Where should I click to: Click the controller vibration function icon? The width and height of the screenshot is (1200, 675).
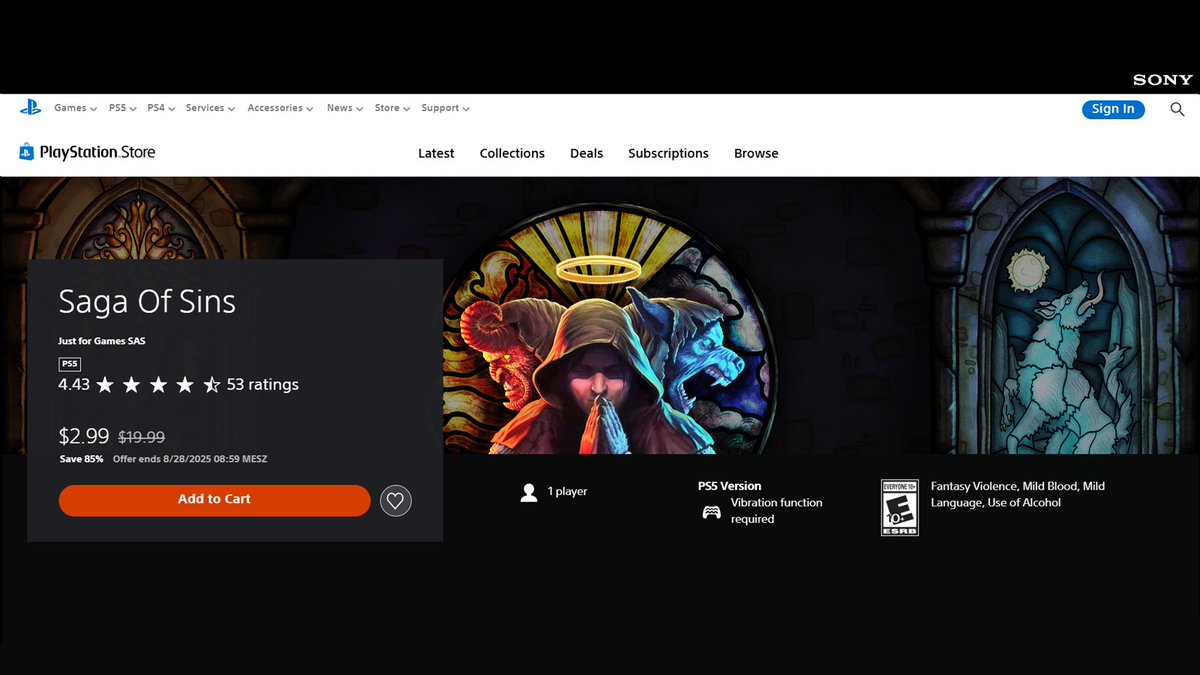tap(711, 511)
